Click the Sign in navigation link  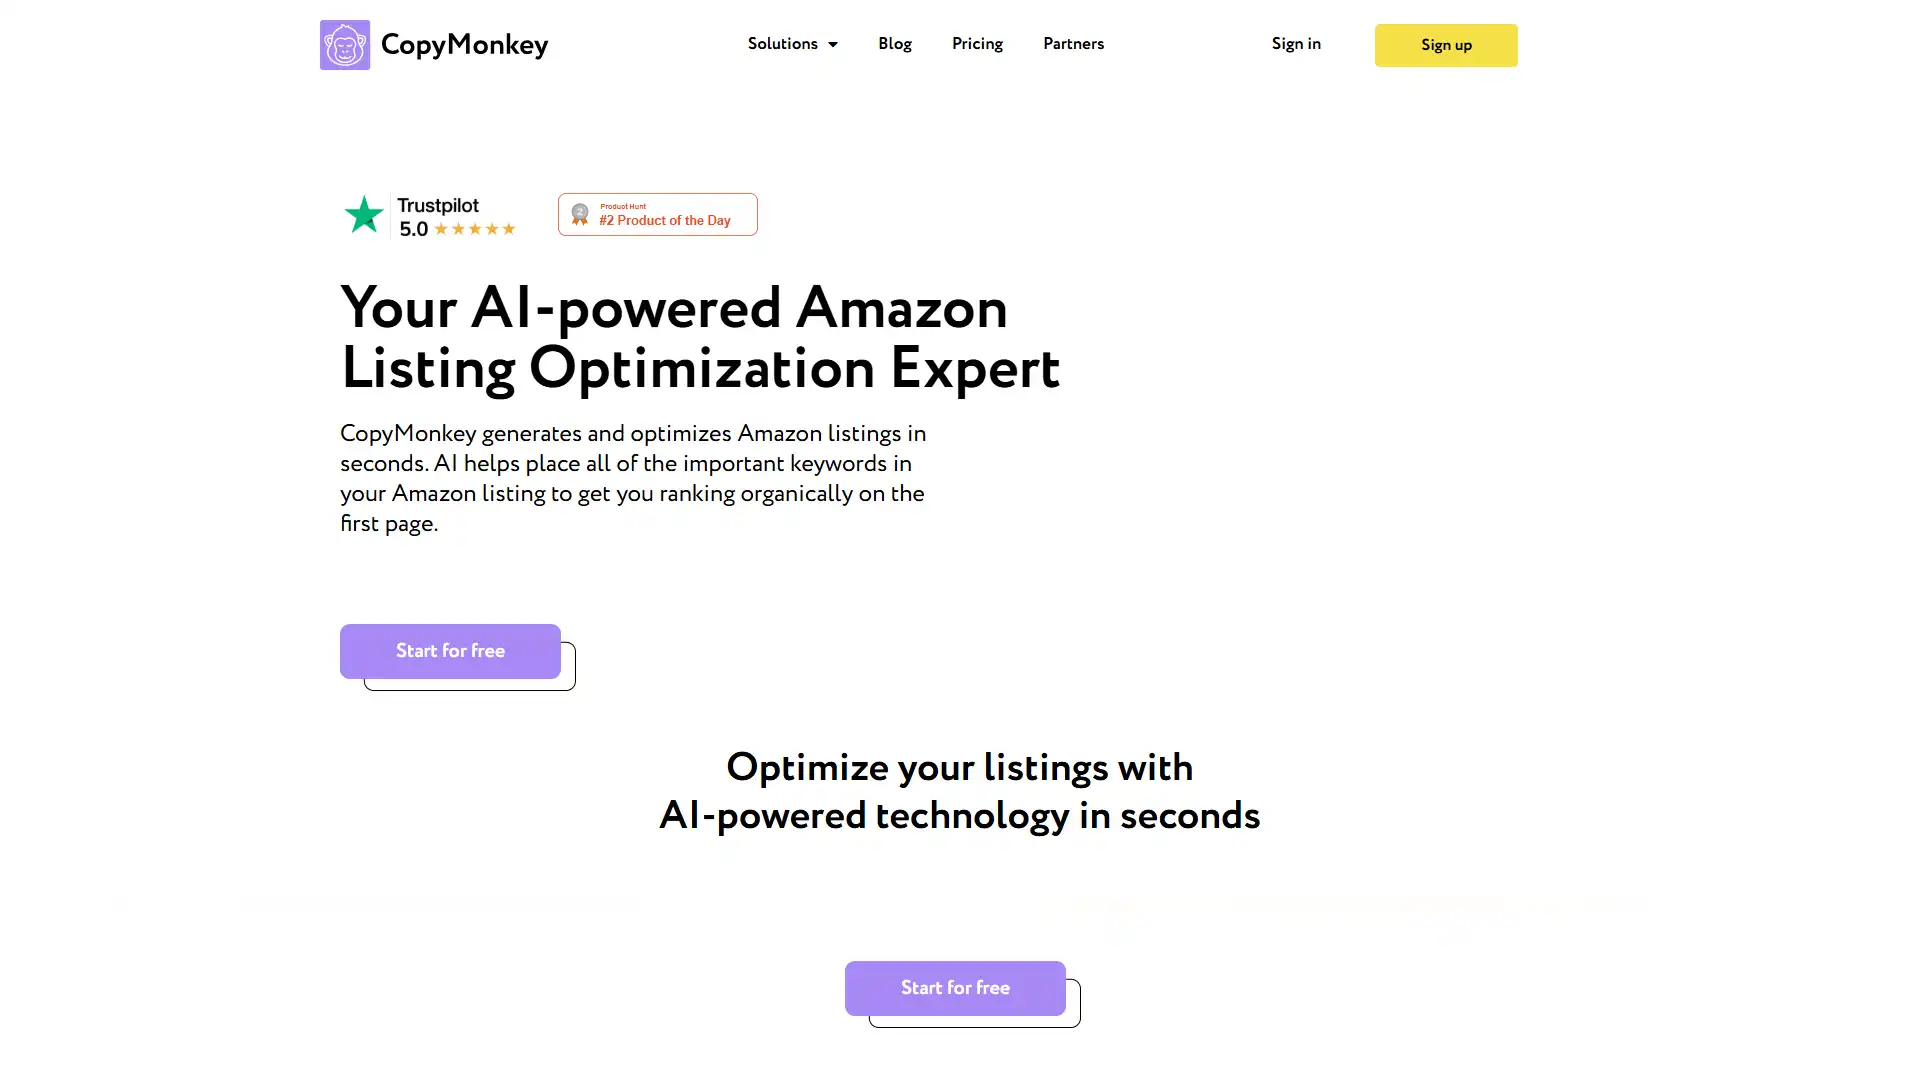click(x=1296, y=44)
